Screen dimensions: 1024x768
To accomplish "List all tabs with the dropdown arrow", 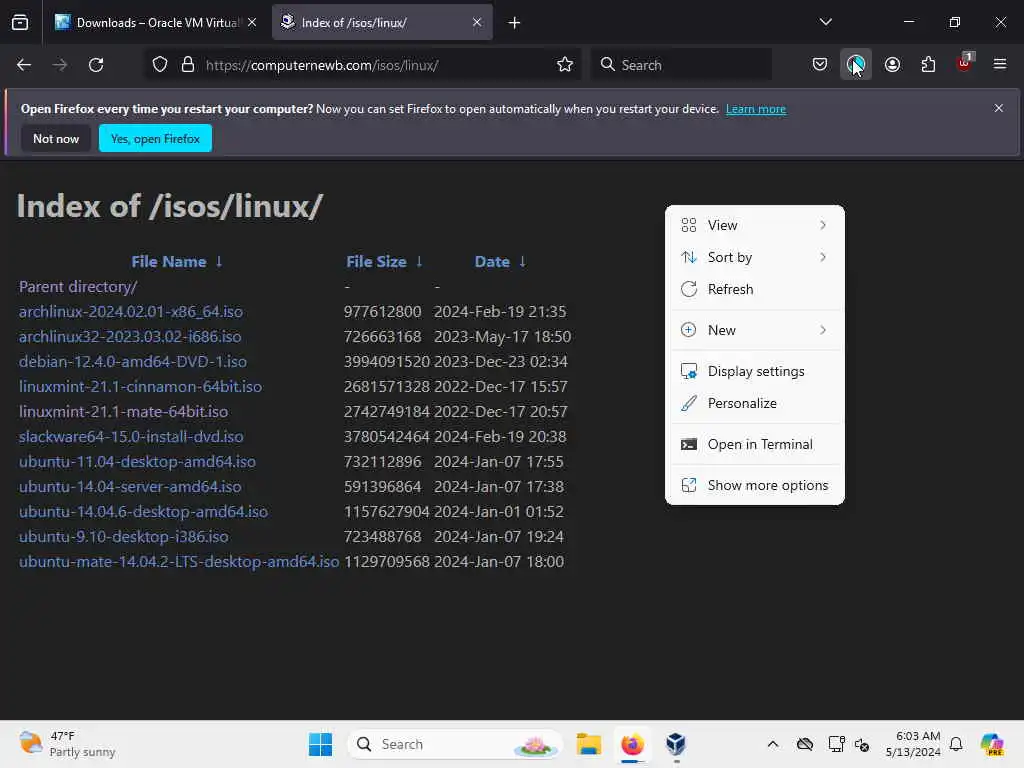I will coord(825,22).
